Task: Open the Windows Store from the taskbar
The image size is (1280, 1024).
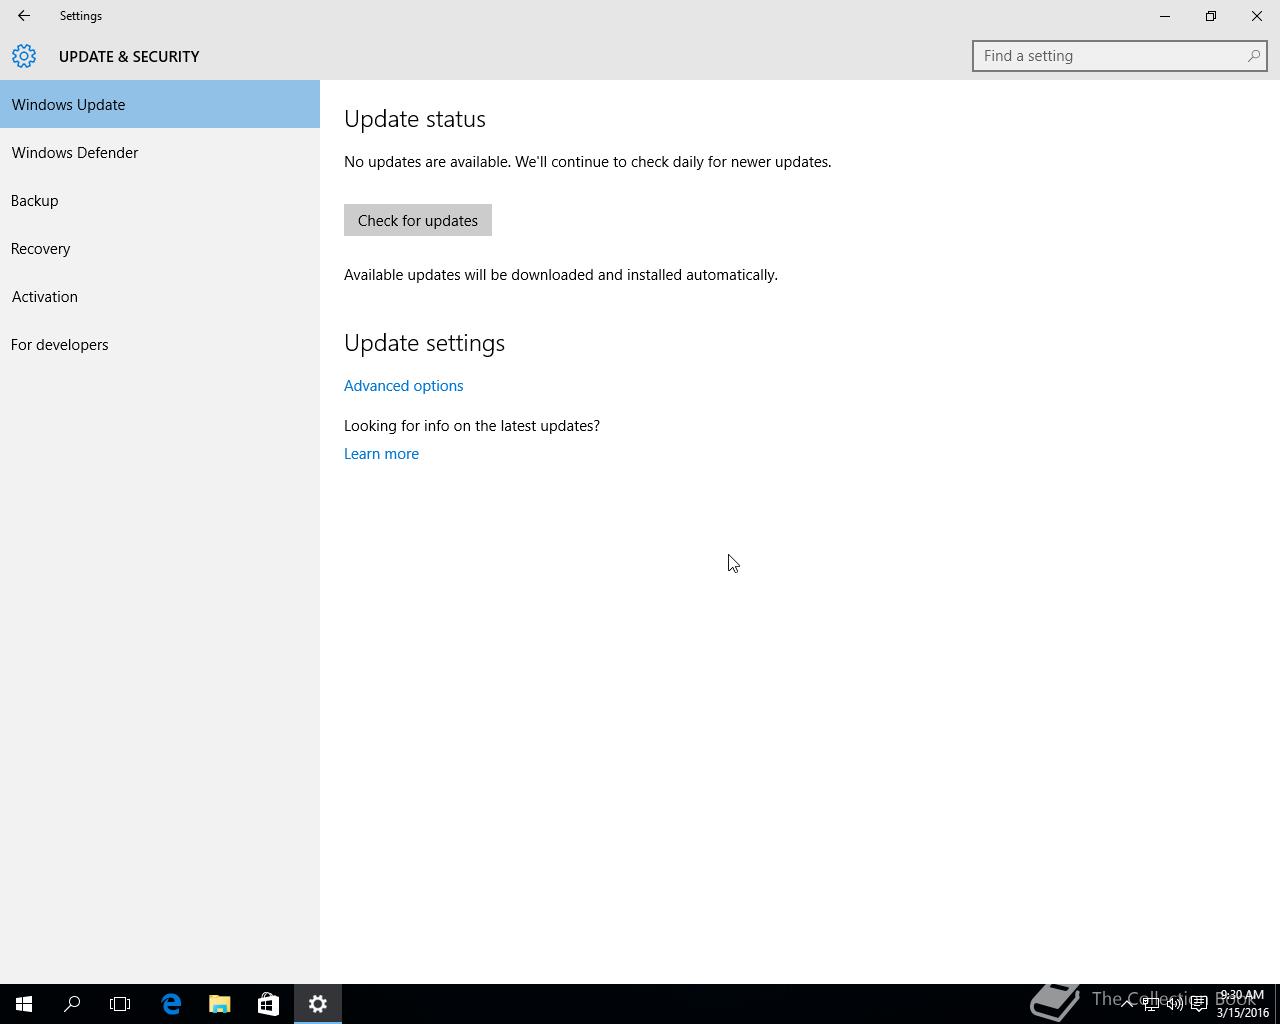Action: pyautogui.click(x=268, y=1004)
